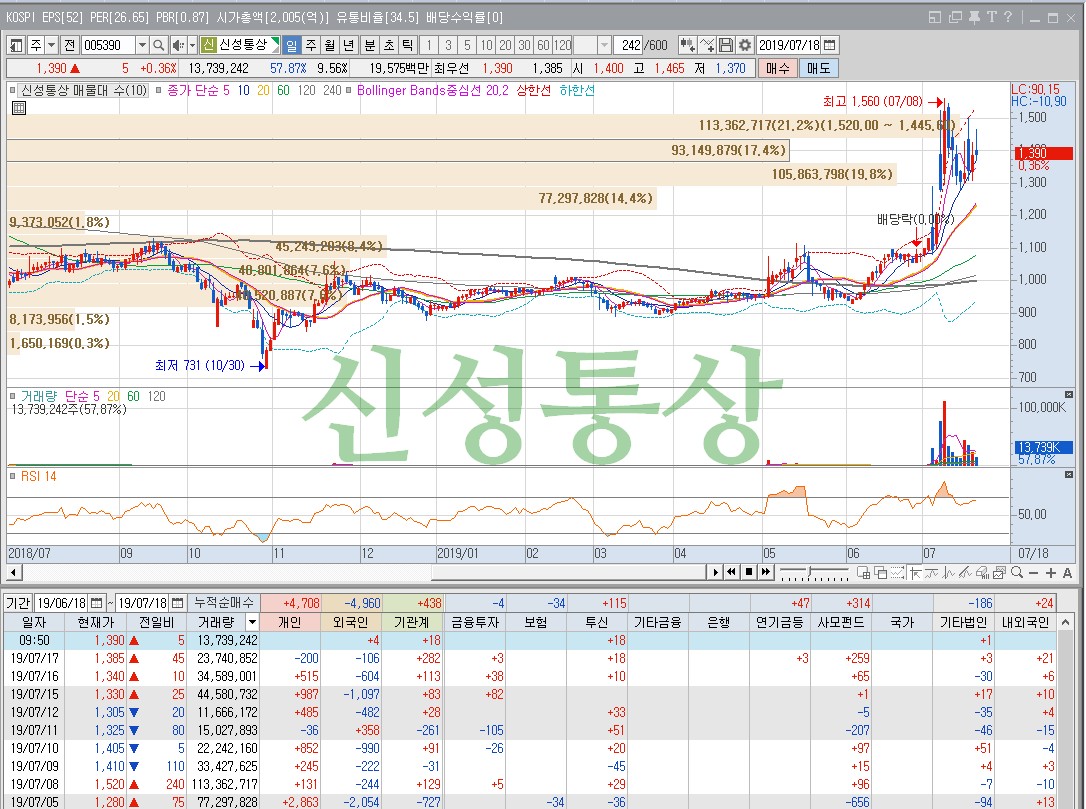Open calendar icon next to 2019/07/18
1086x809 pixels.
(x=830, y=46)
